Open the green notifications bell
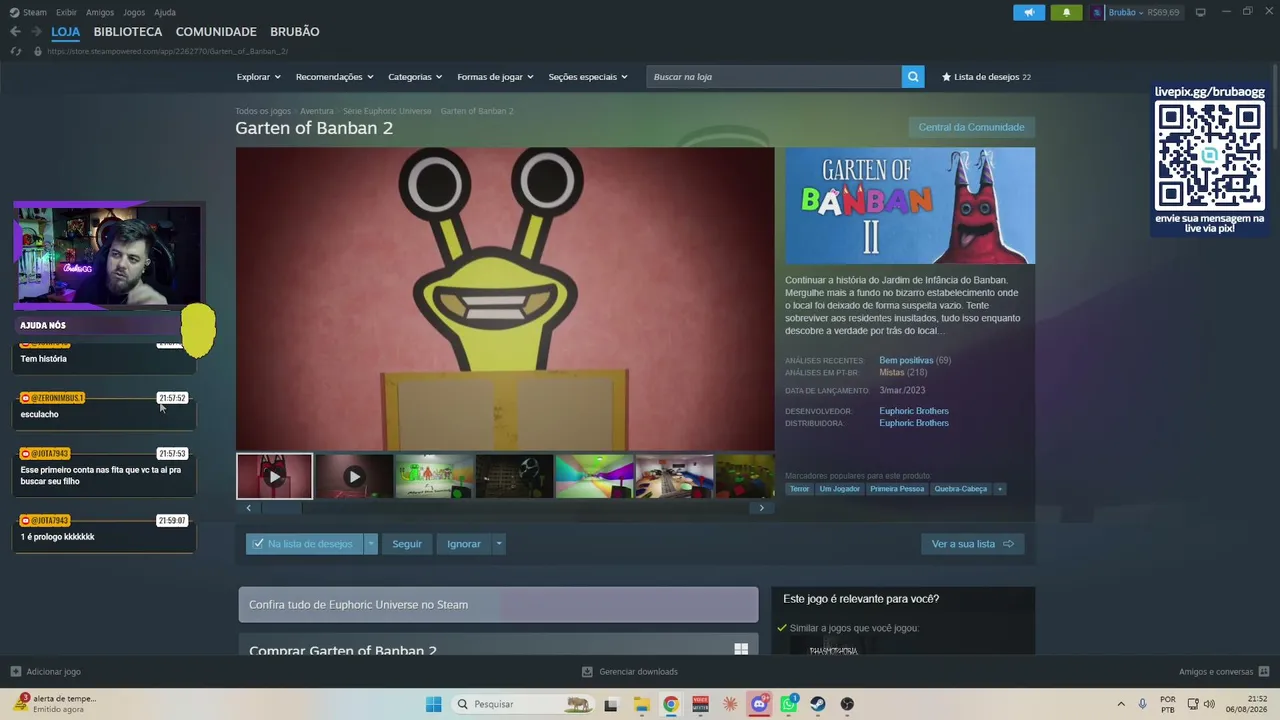Image resolution: width=1280 pixels, height=720 pixels. click(1066, 12)
